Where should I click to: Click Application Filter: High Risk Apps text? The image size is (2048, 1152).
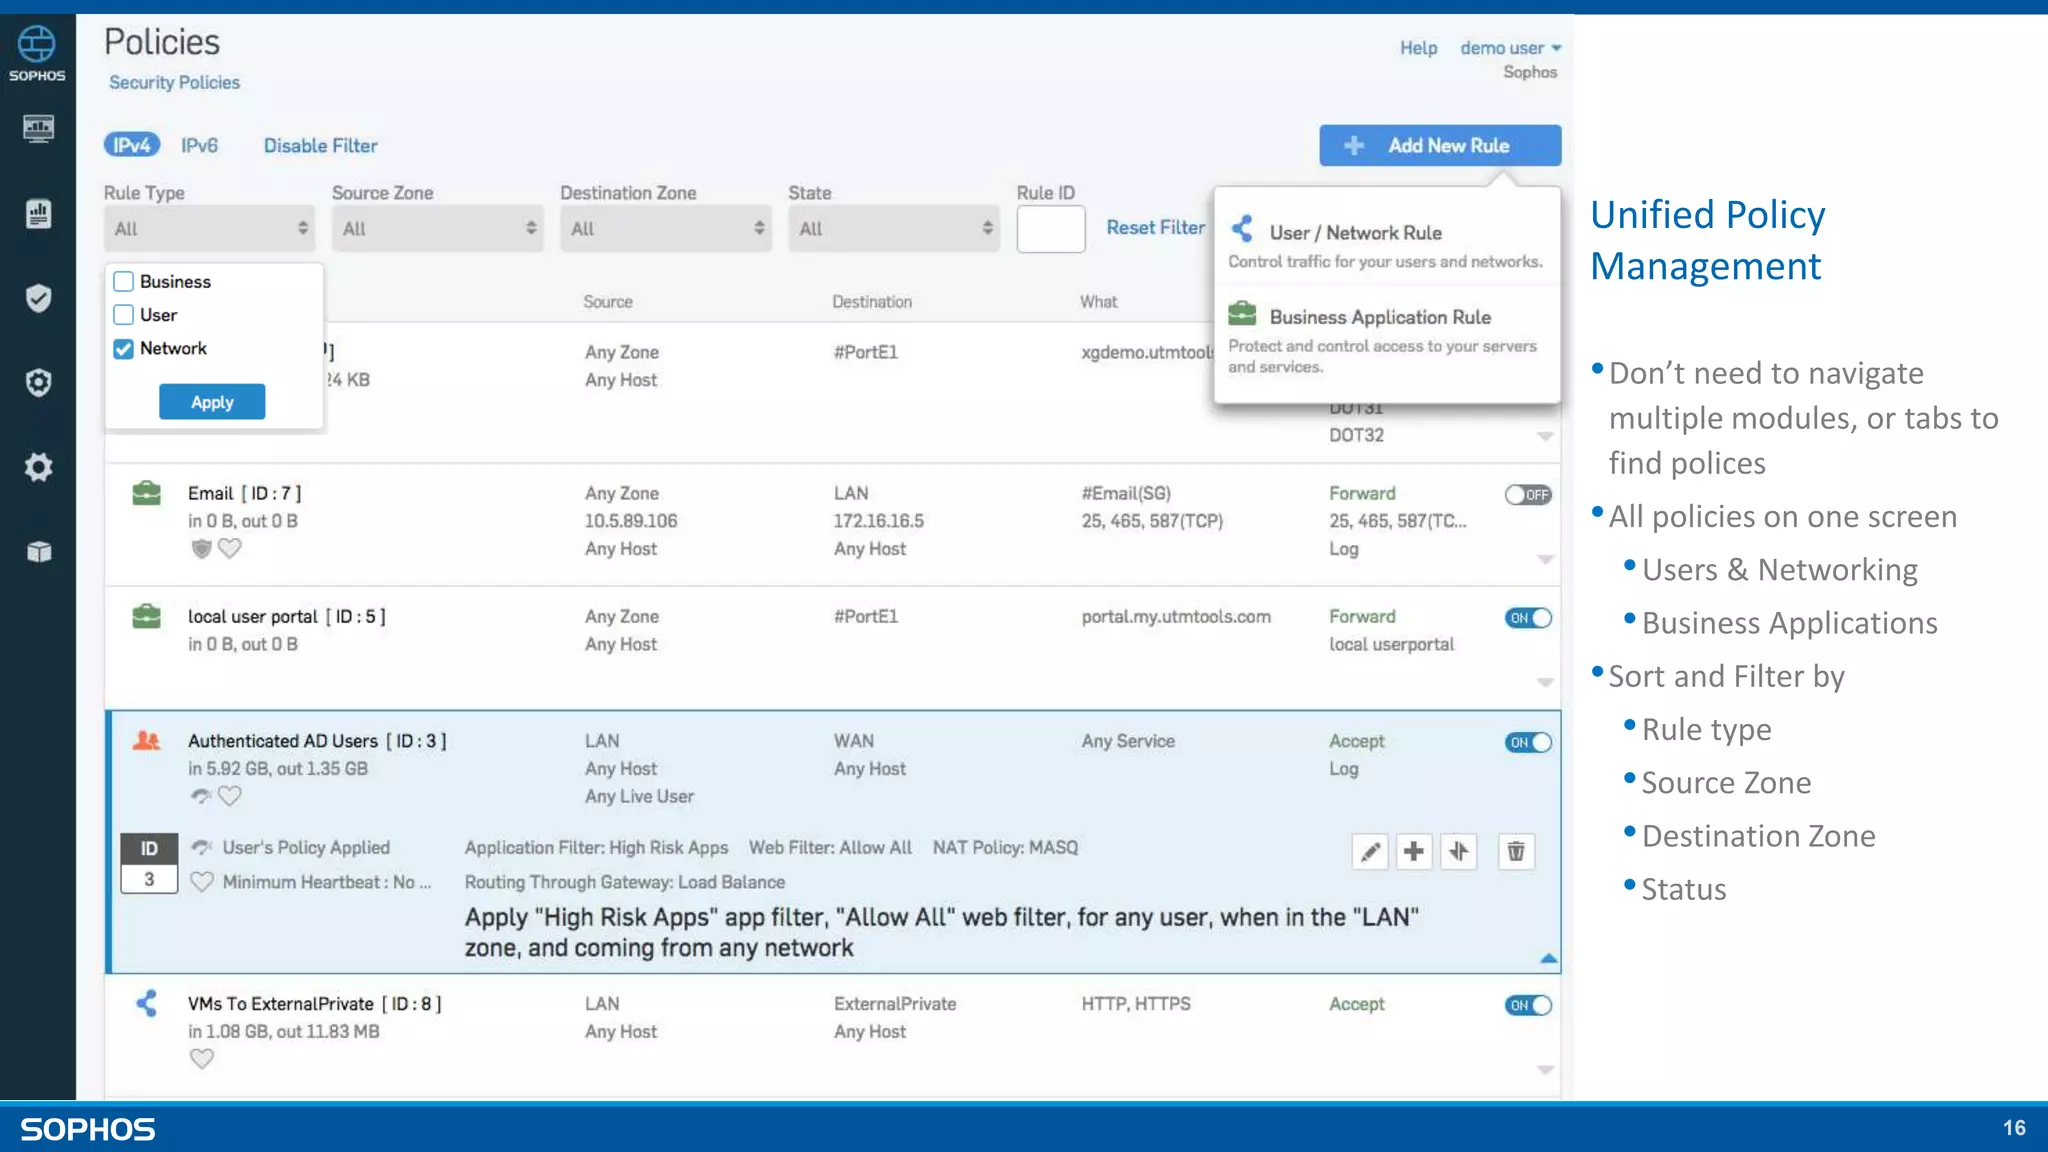596,848
